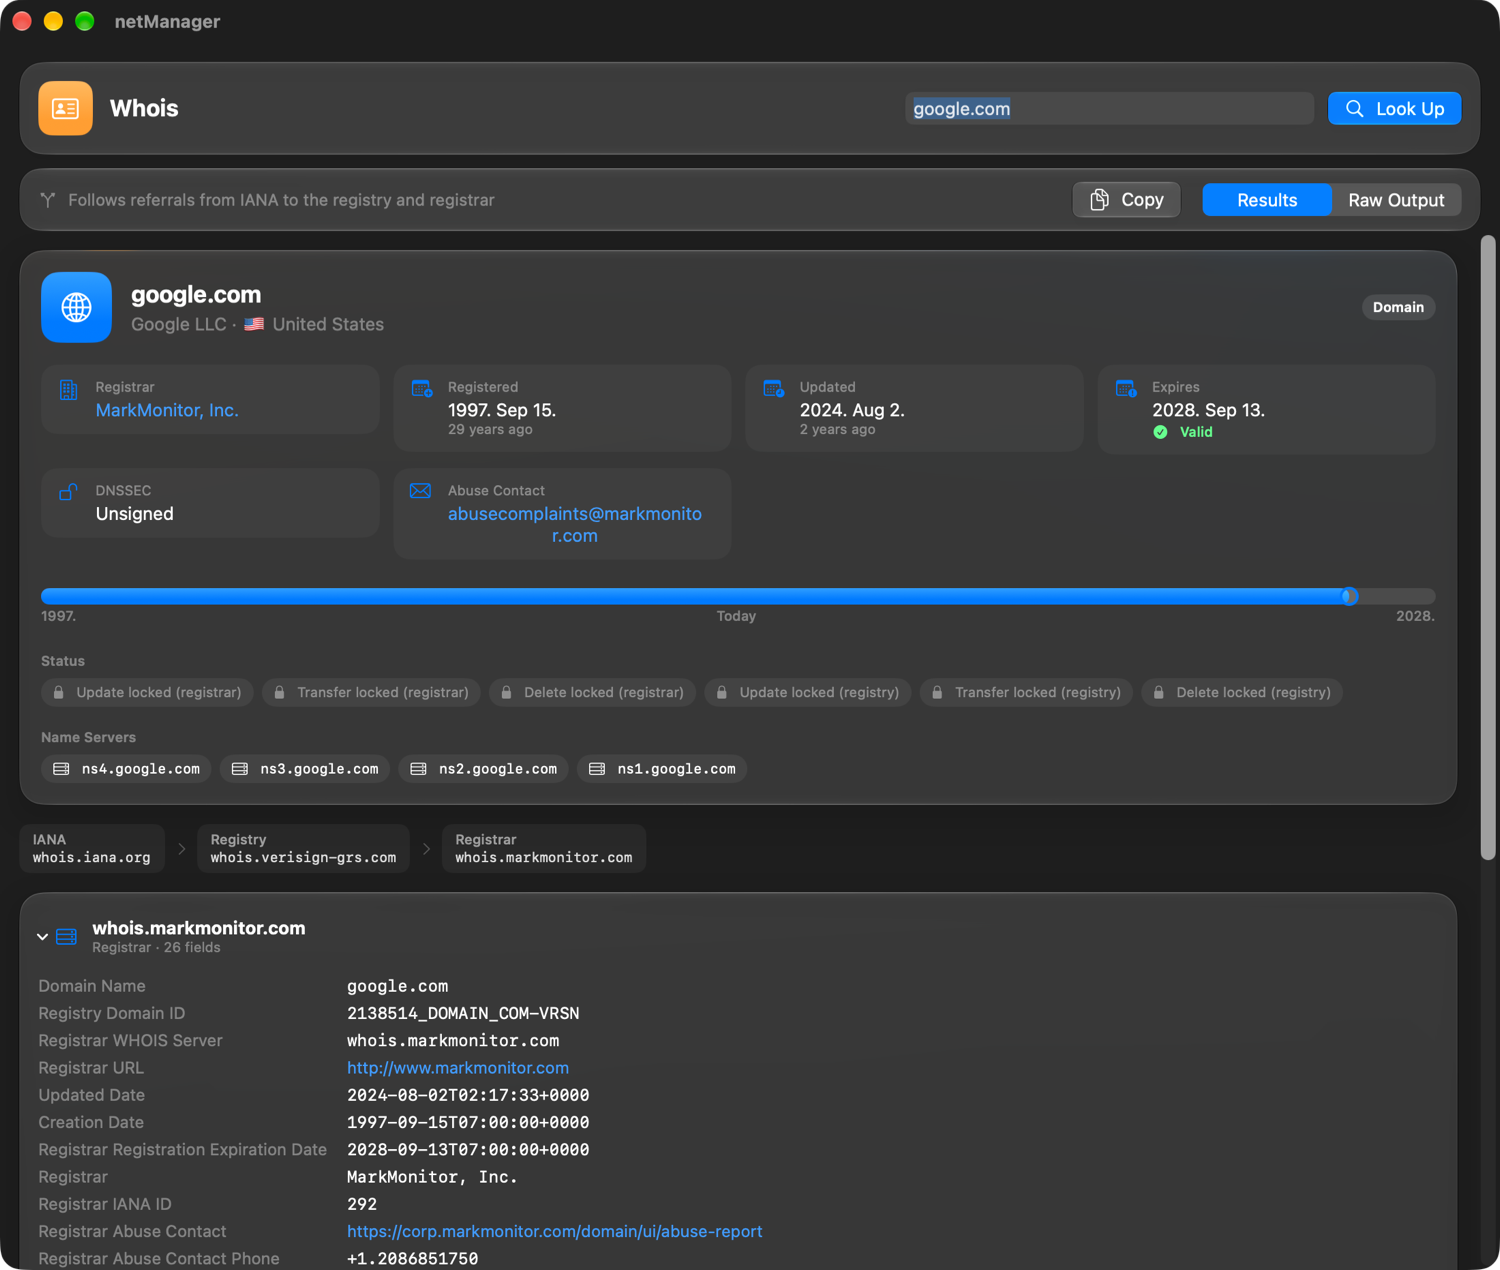Click the clipboard icon in Copy button

pyautogui.click(x=1100, y=200)
